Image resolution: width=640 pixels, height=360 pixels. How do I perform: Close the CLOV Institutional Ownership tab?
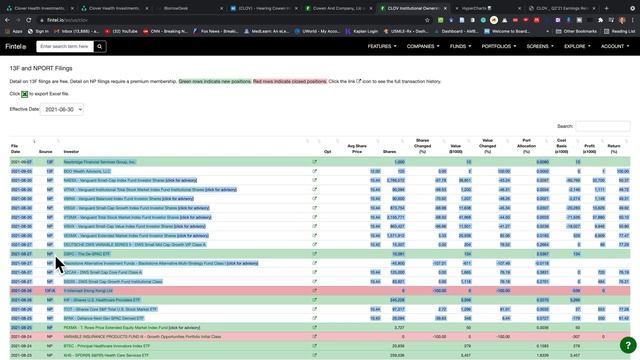click(x=445, y=8)
